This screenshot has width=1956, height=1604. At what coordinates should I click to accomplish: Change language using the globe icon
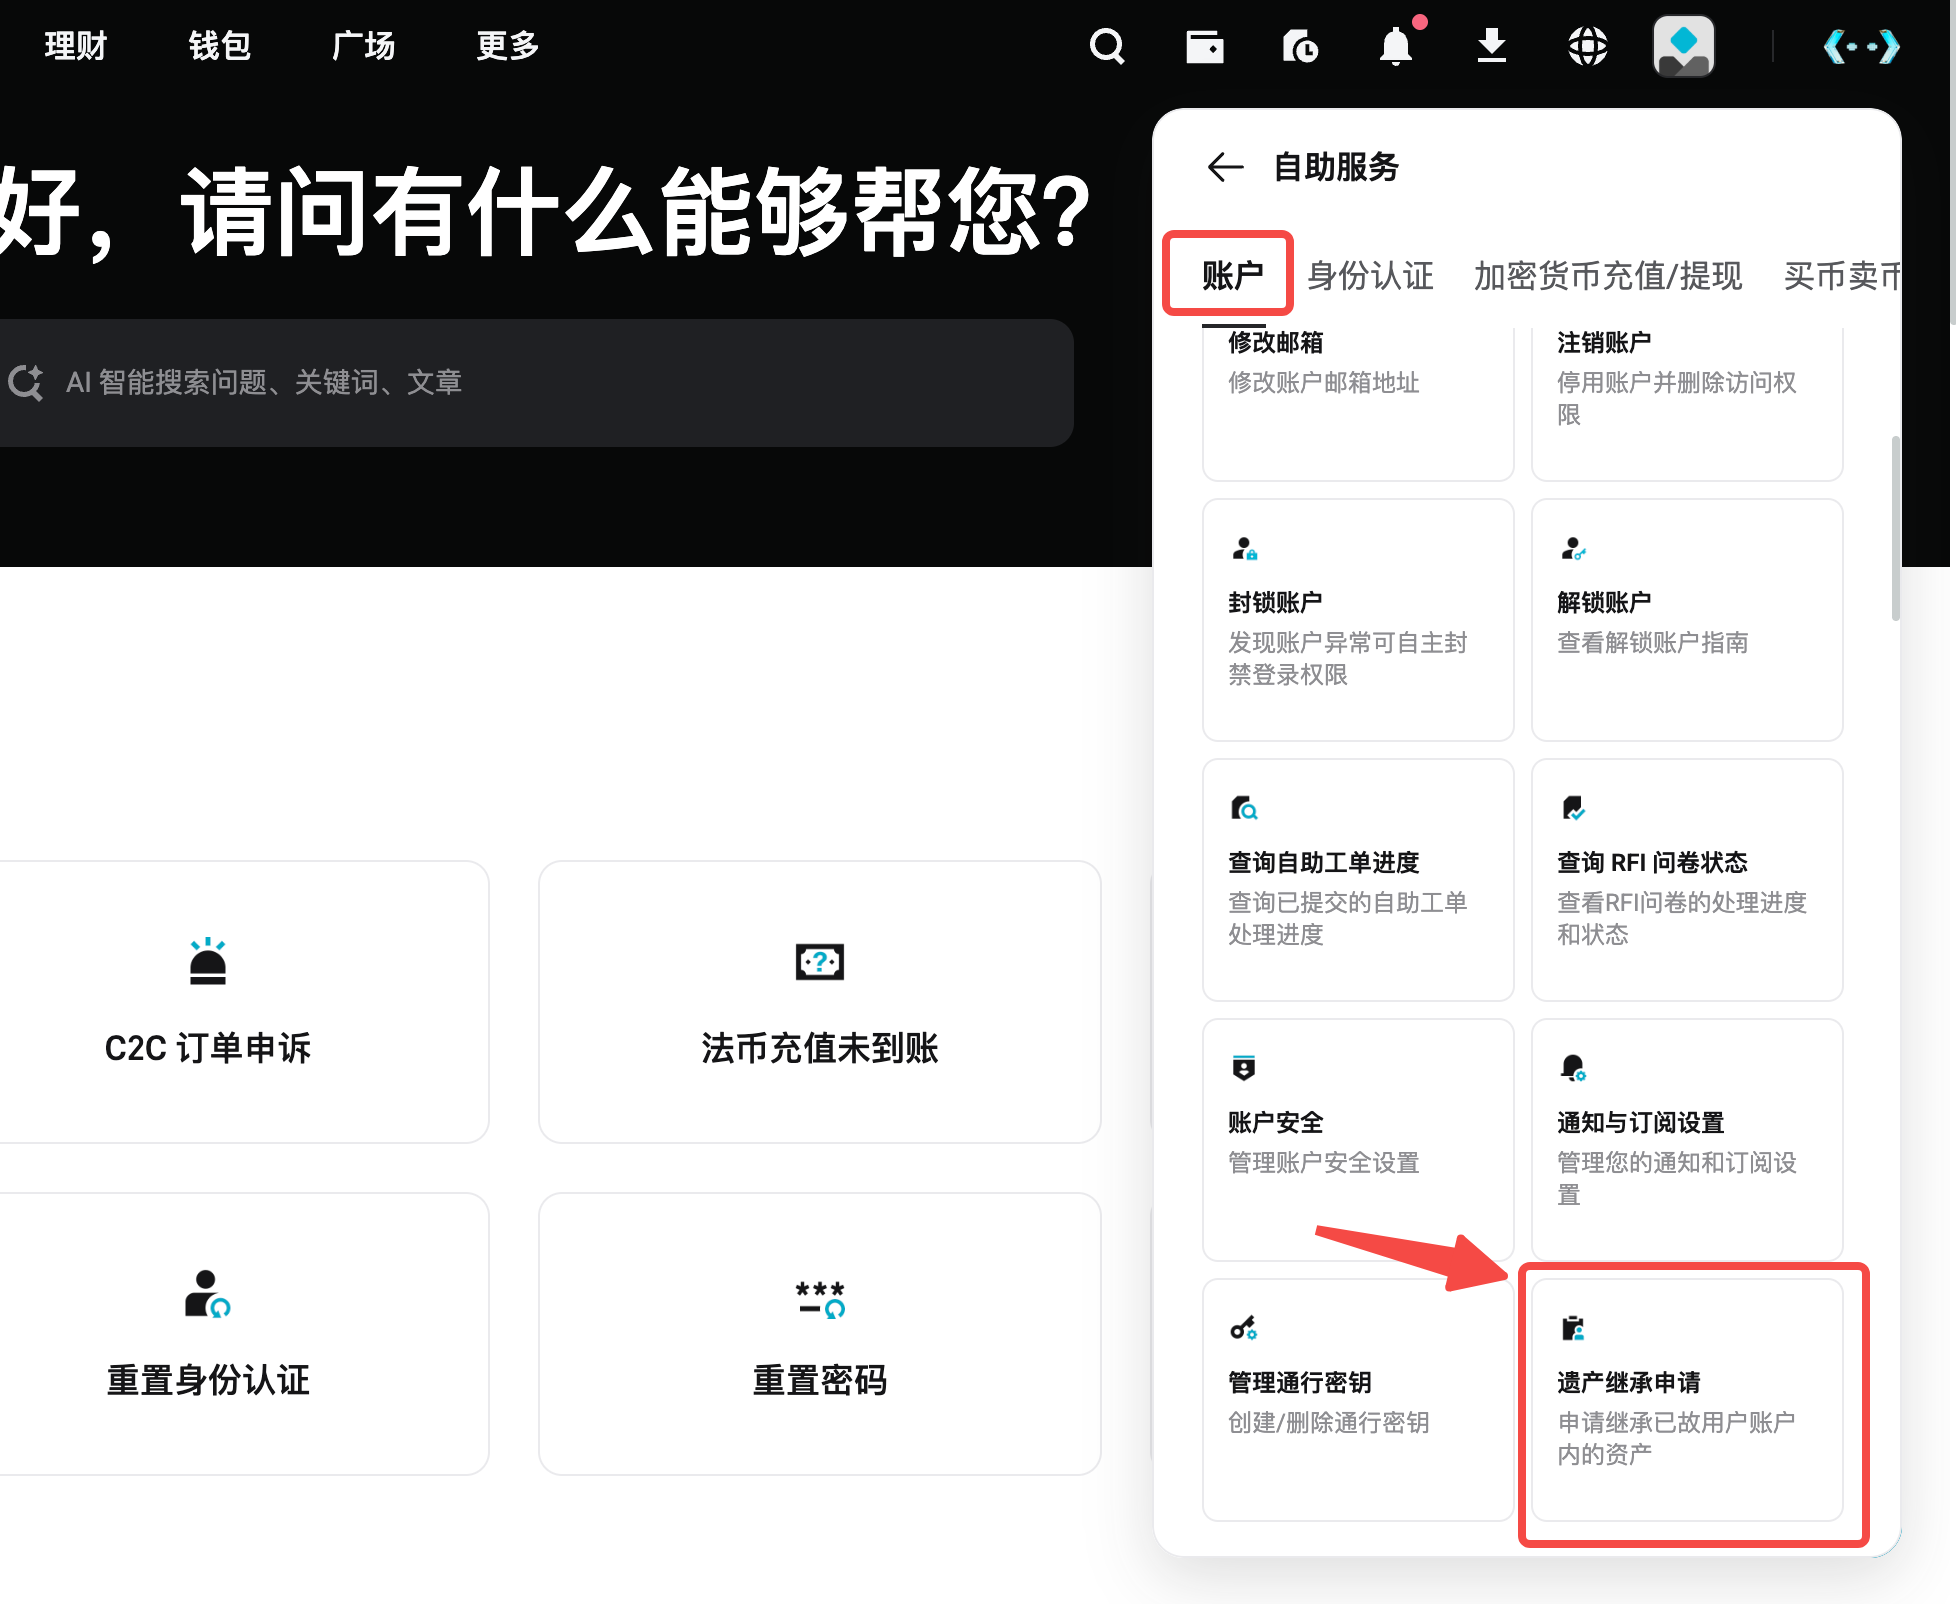(1586, 46)
